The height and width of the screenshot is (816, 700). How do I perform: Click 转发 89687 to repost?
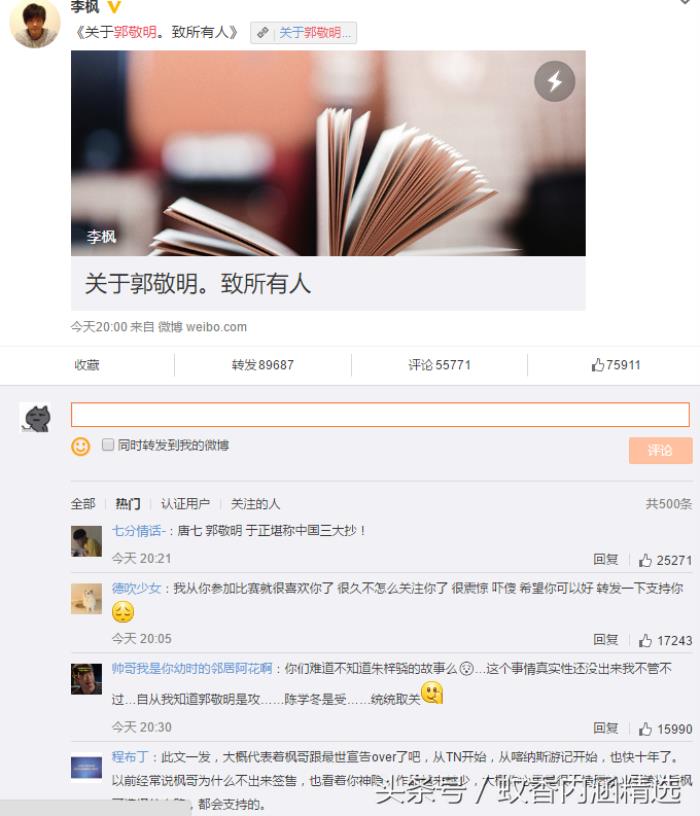[x=263, y=365]
